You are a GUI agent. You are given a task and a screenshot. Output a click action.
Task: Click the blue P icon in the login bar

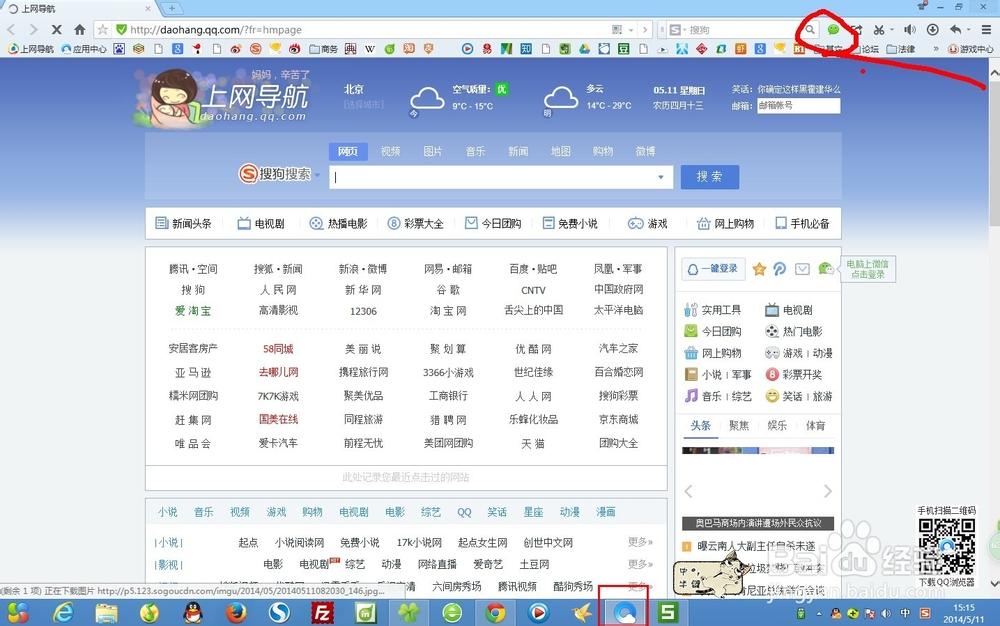coord(779,269)
